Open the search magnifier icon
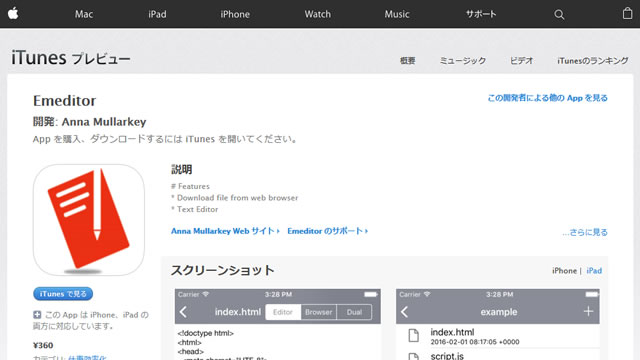 click(559, 15)
